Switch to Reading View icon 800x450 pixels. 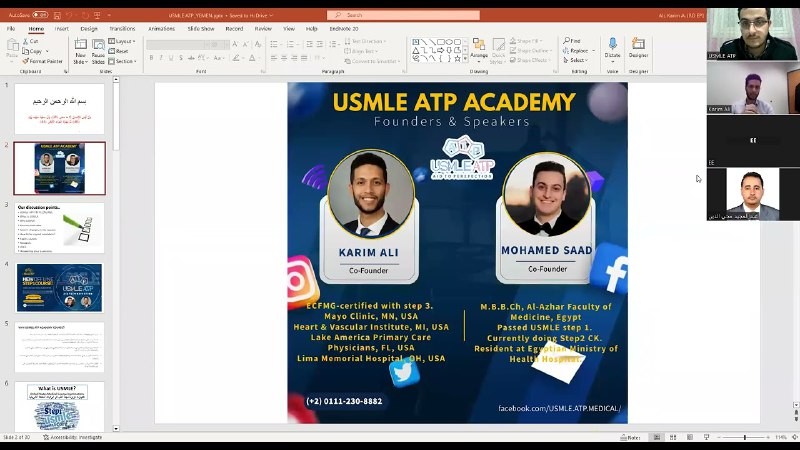click(x=690, y=437)
